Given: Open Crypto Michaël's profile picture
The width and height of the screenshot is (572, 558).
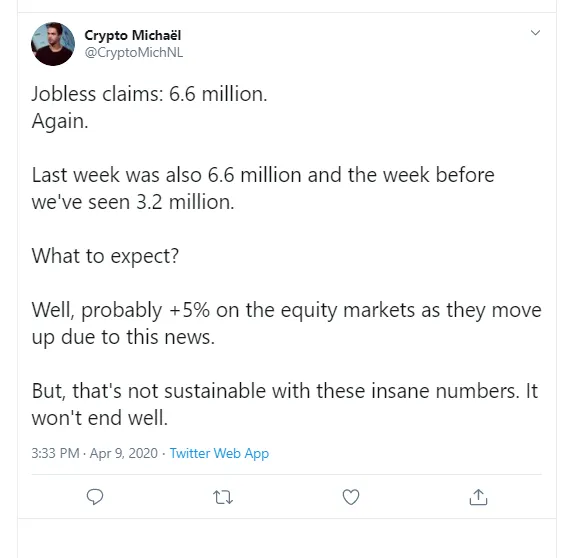Looking at the screenshot, I should (53, 44).
